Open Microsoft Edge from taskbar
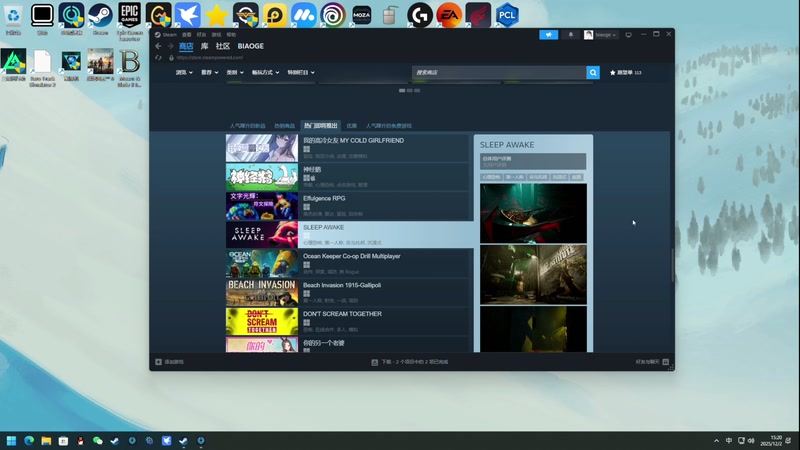Viewport: 800px width, 450px height. click(x=29, y=441)
